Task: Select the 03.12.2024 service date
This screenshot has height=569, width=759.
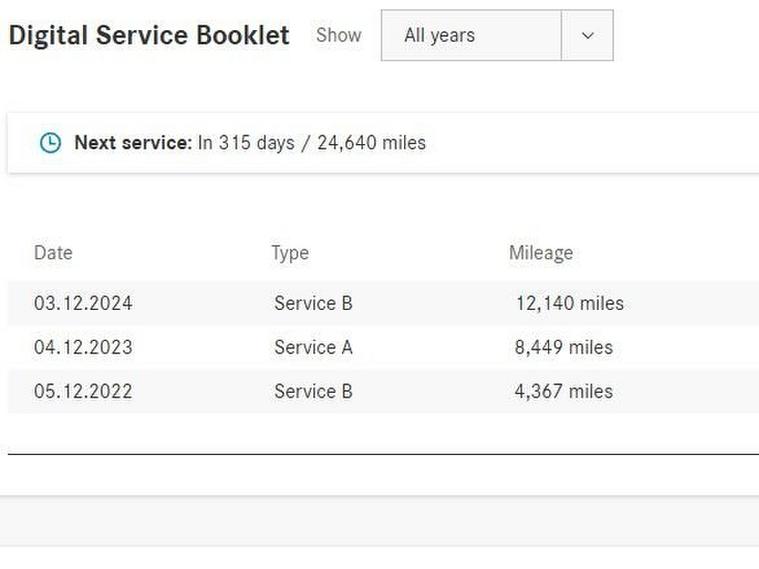Action: (83, 303)
